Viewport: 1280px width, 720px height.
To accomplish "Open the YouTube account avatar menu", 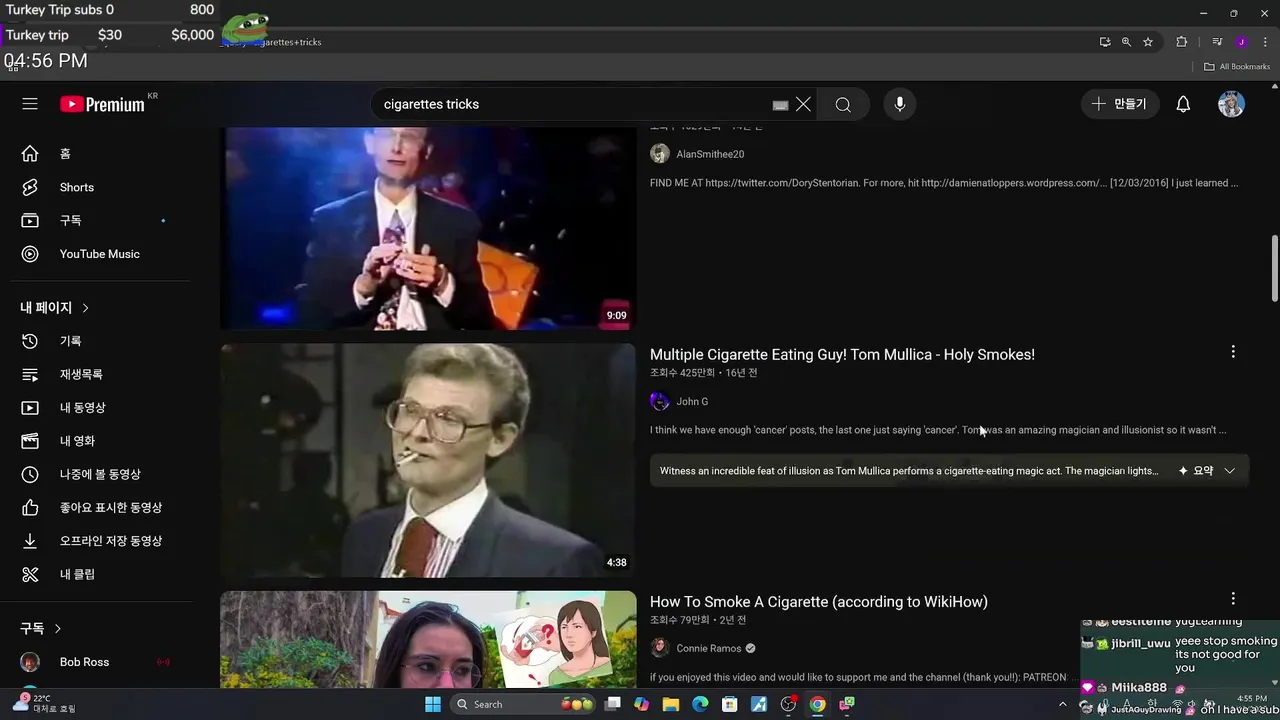I will [x=1231, y=104].
